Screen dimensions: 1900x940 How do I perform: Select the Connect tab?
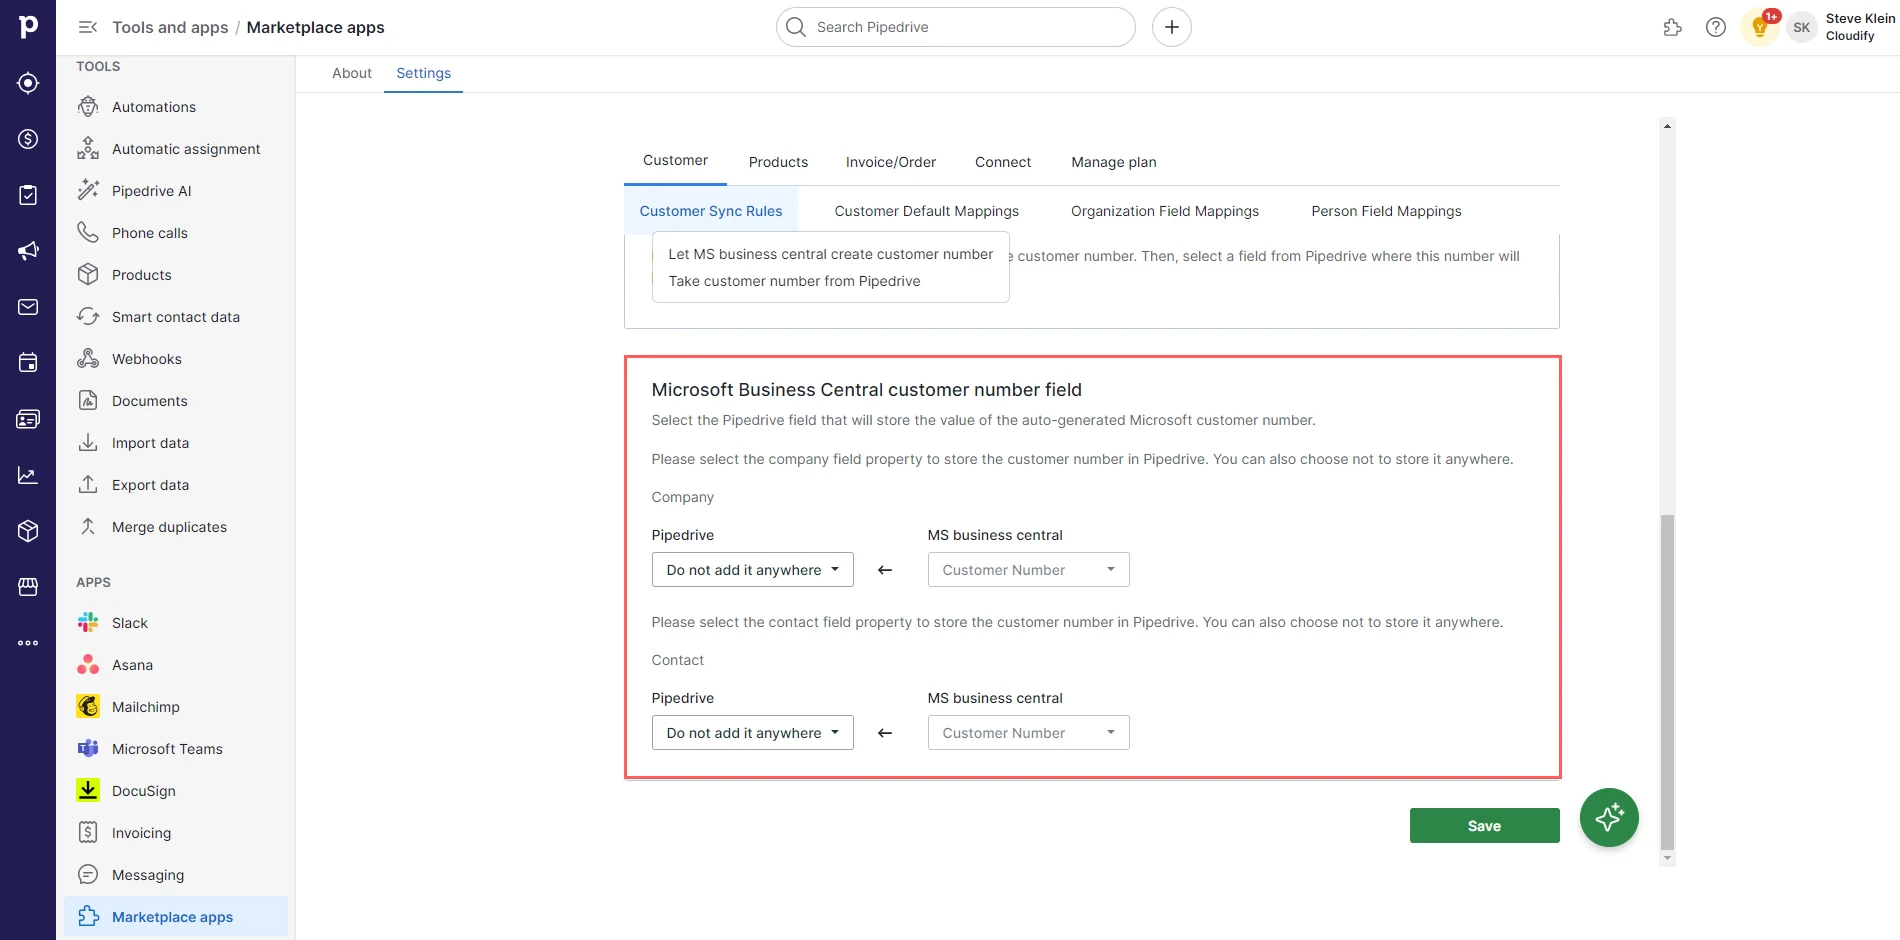point(1003,162)
